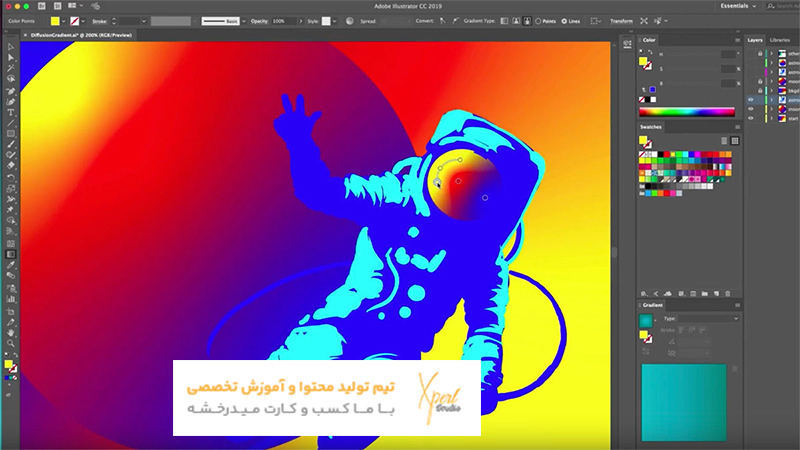This screenshot has width=800, height=450.
Task: Switch swatches to list view icon
Action: (x=724, y=141)
